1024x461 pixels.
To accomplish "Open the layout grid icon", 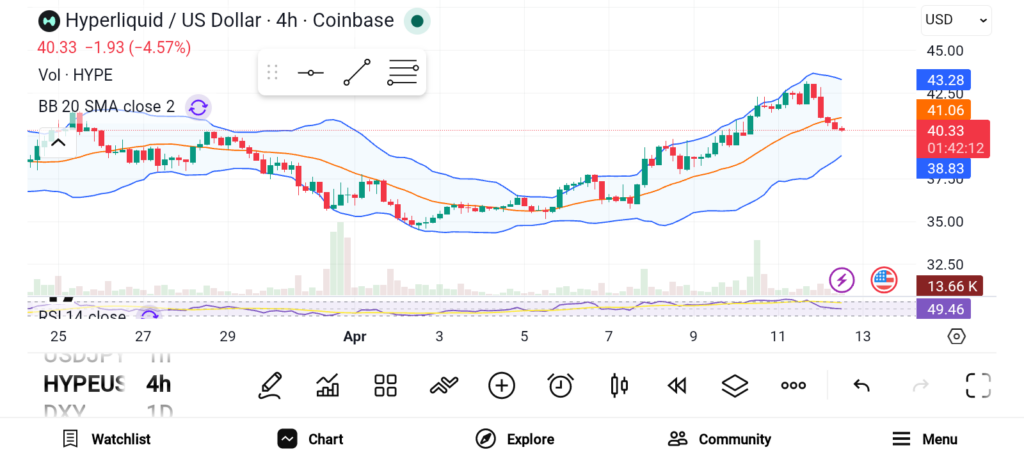I will pyautogui.click(x=385, y=385).
